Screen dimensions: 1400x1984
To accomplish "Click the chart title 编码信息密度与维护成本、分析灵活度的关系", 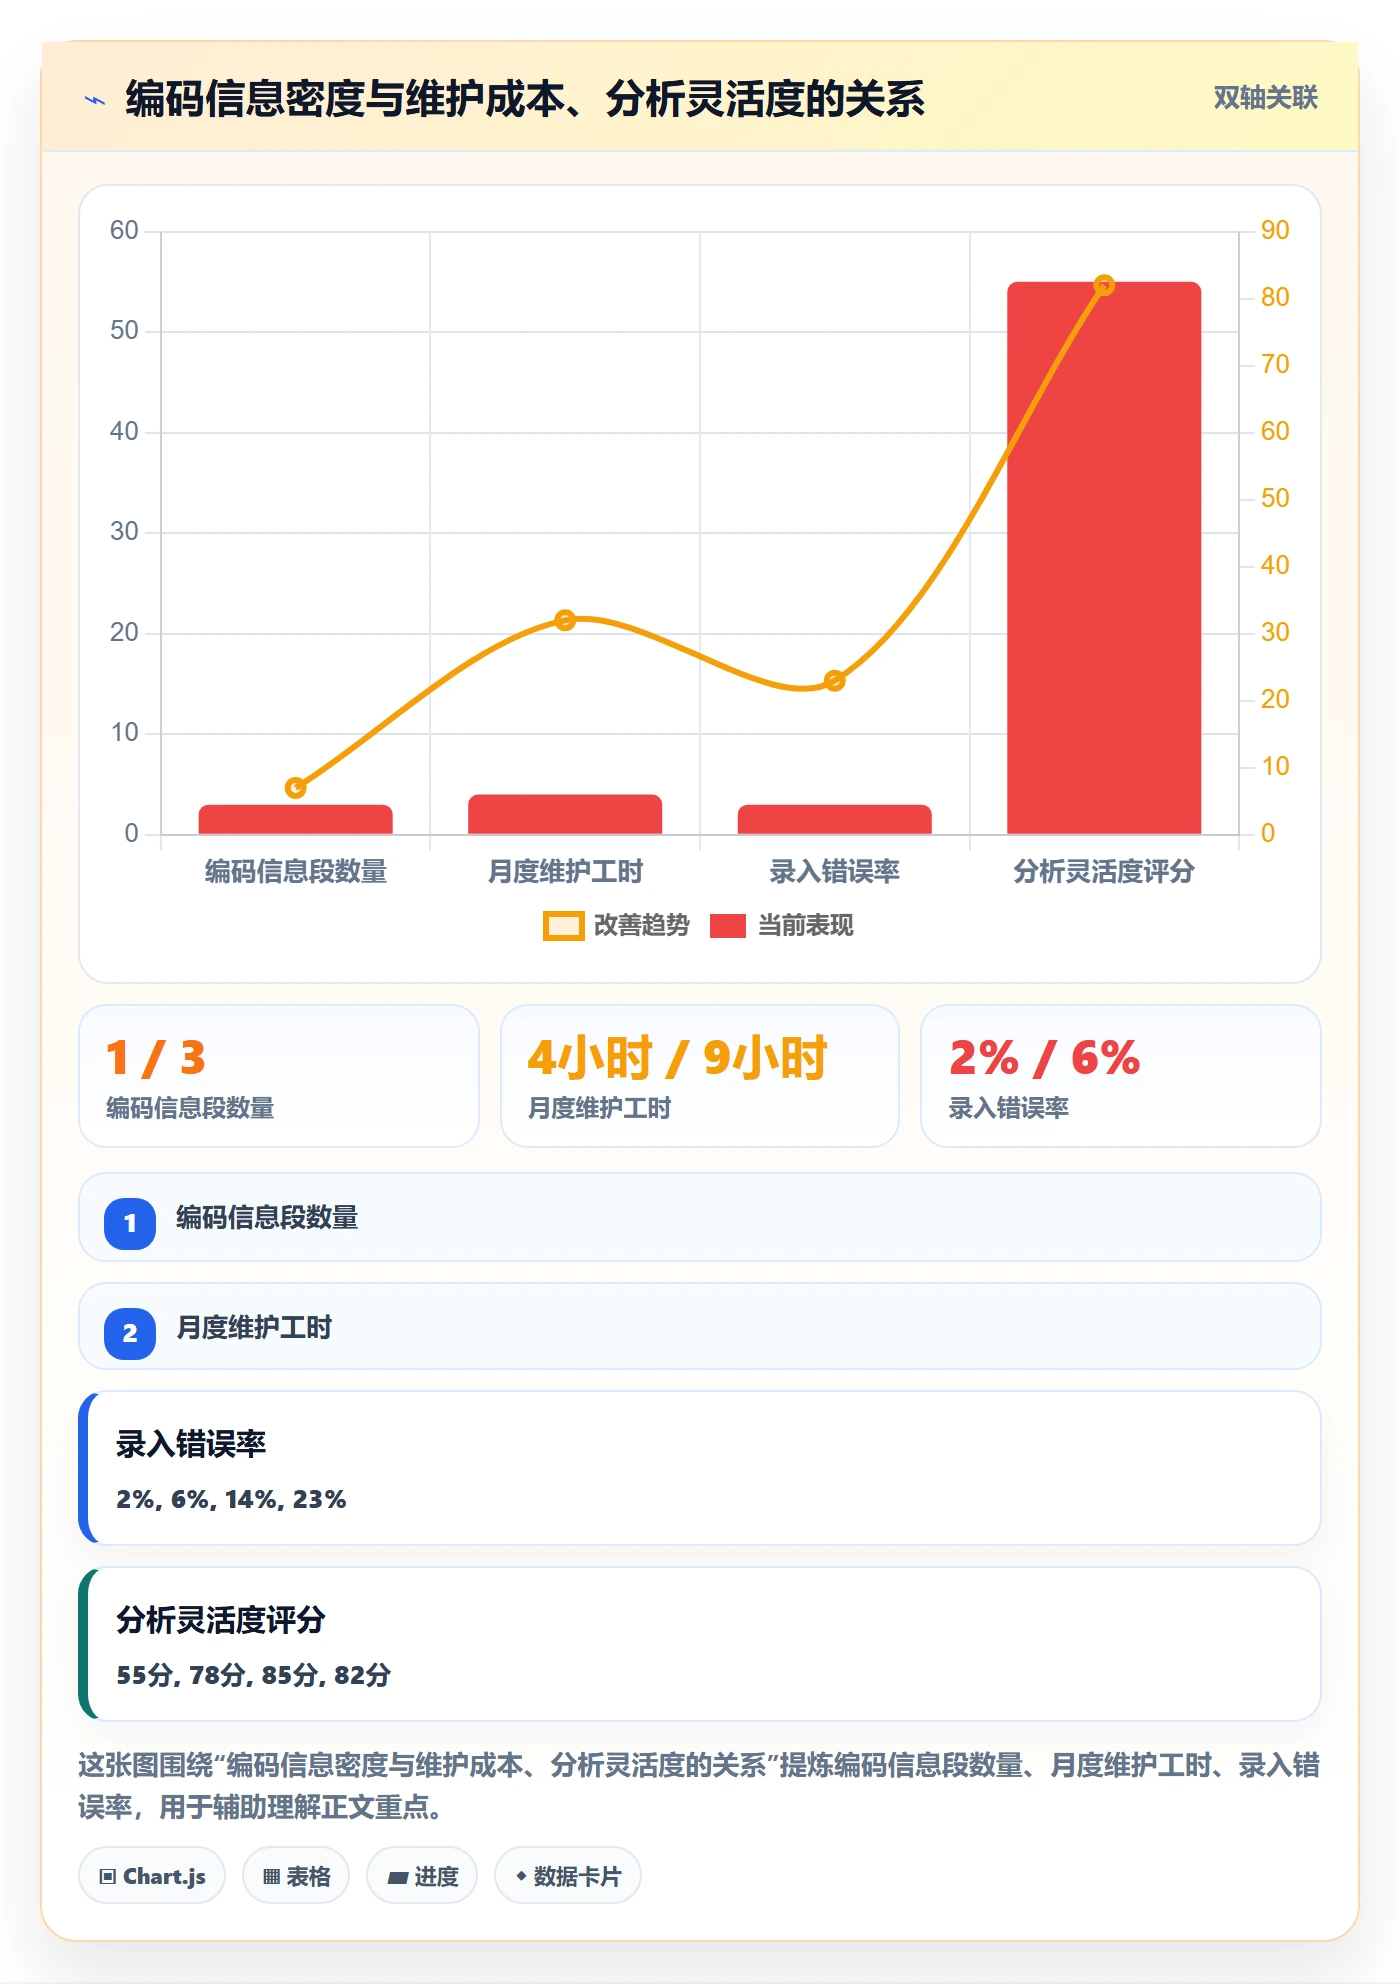I will coord(525,99).
